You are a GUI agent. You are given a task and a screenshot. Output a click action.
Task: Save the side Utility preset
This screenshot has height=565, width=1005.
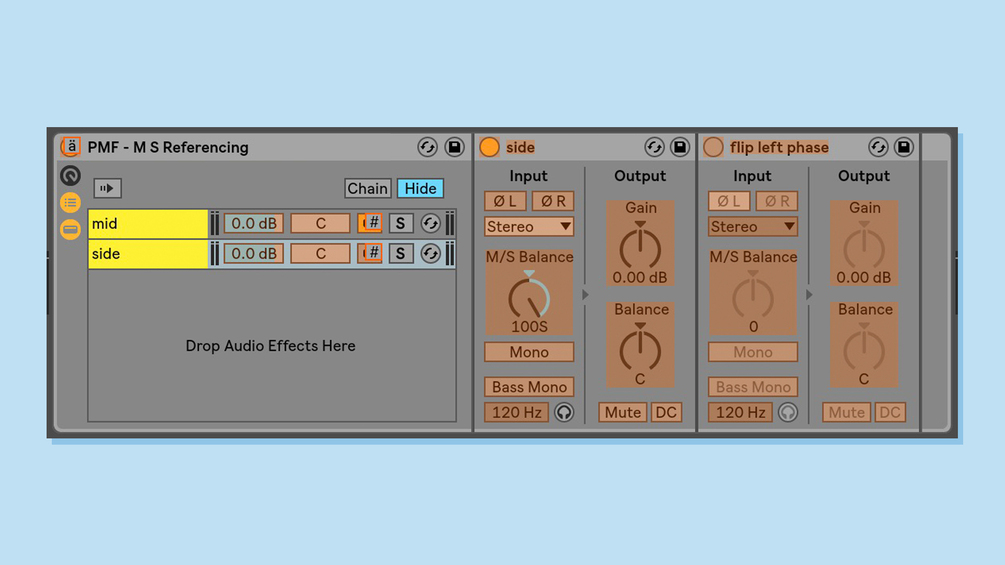click(x=680, y=147)
